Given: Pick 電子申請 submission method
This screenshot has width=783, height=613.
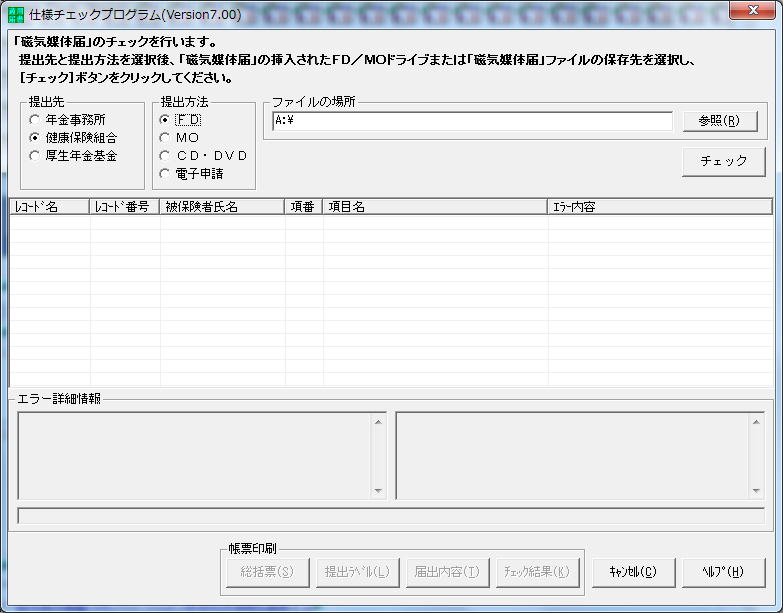Looking at the screenshot, I should pyautogui.click(x=191, y=174).
